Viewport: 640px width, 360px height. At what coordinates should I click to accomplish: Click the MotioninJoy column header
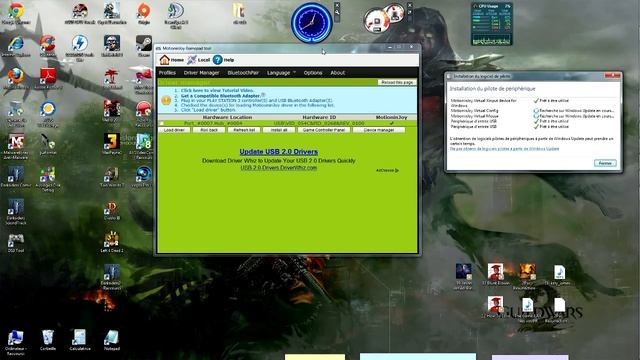click(x=391, y=117)
